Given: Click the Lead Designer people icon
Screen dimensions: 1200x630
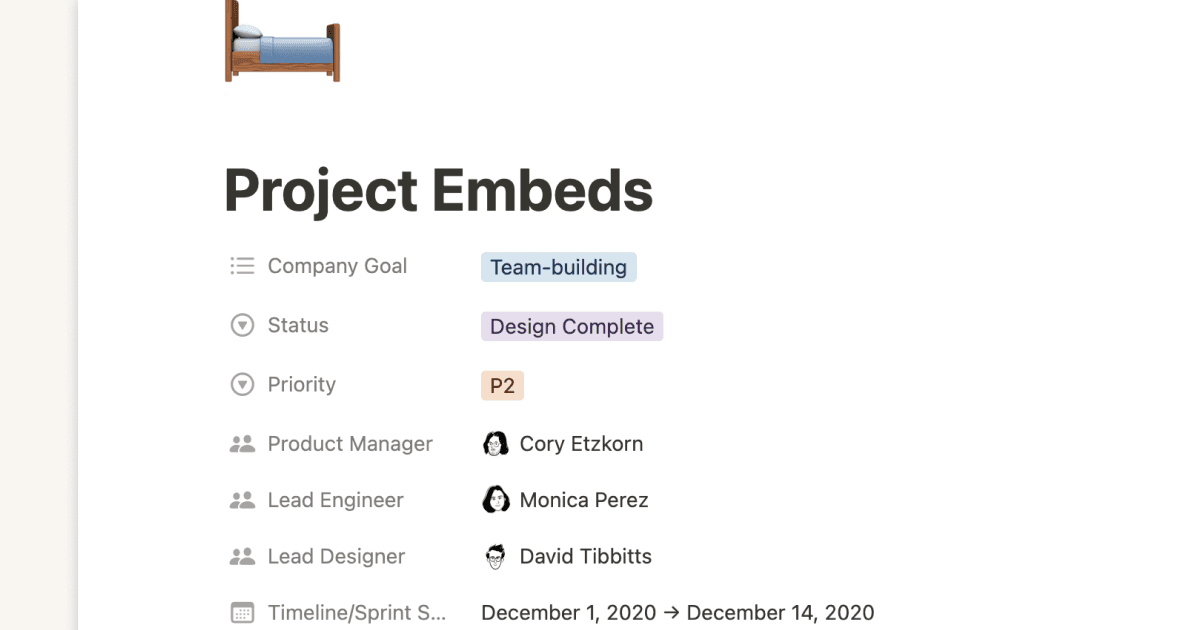Looking at the screenshot, I should click(242, 556).
